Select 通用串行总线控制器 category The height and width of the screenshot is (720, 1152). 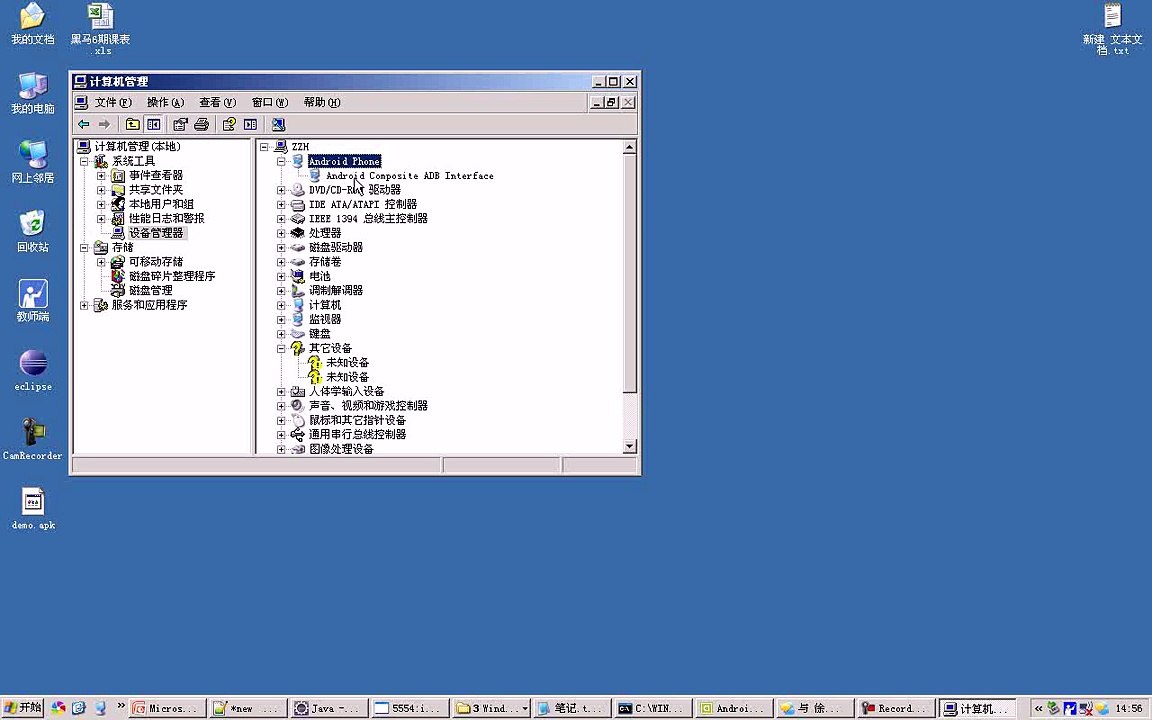357,434
